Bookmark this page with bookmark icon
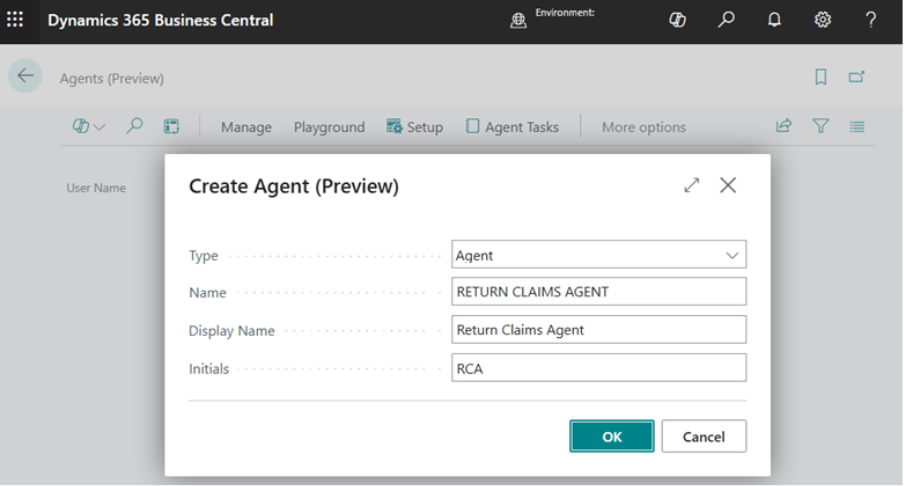Screen dimensions: 904x486 (821, 77)
